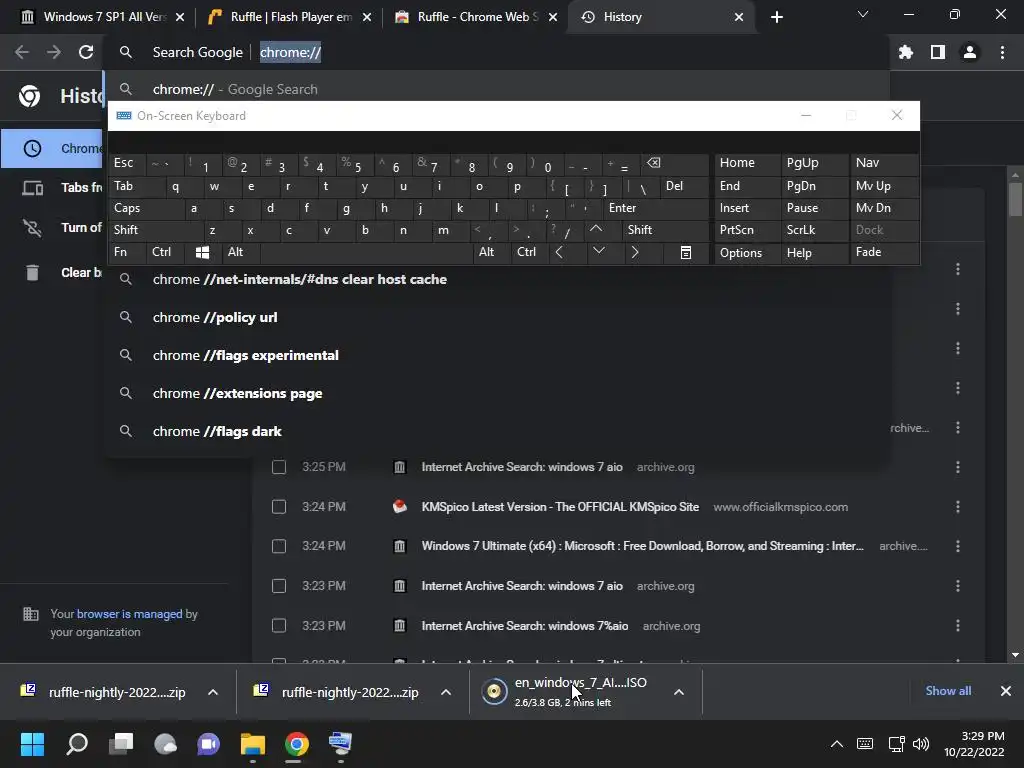Expand options for first ruffle-nightly zip download
Viewport: 1024px width, 768px height.
click(x=213, y=692)
